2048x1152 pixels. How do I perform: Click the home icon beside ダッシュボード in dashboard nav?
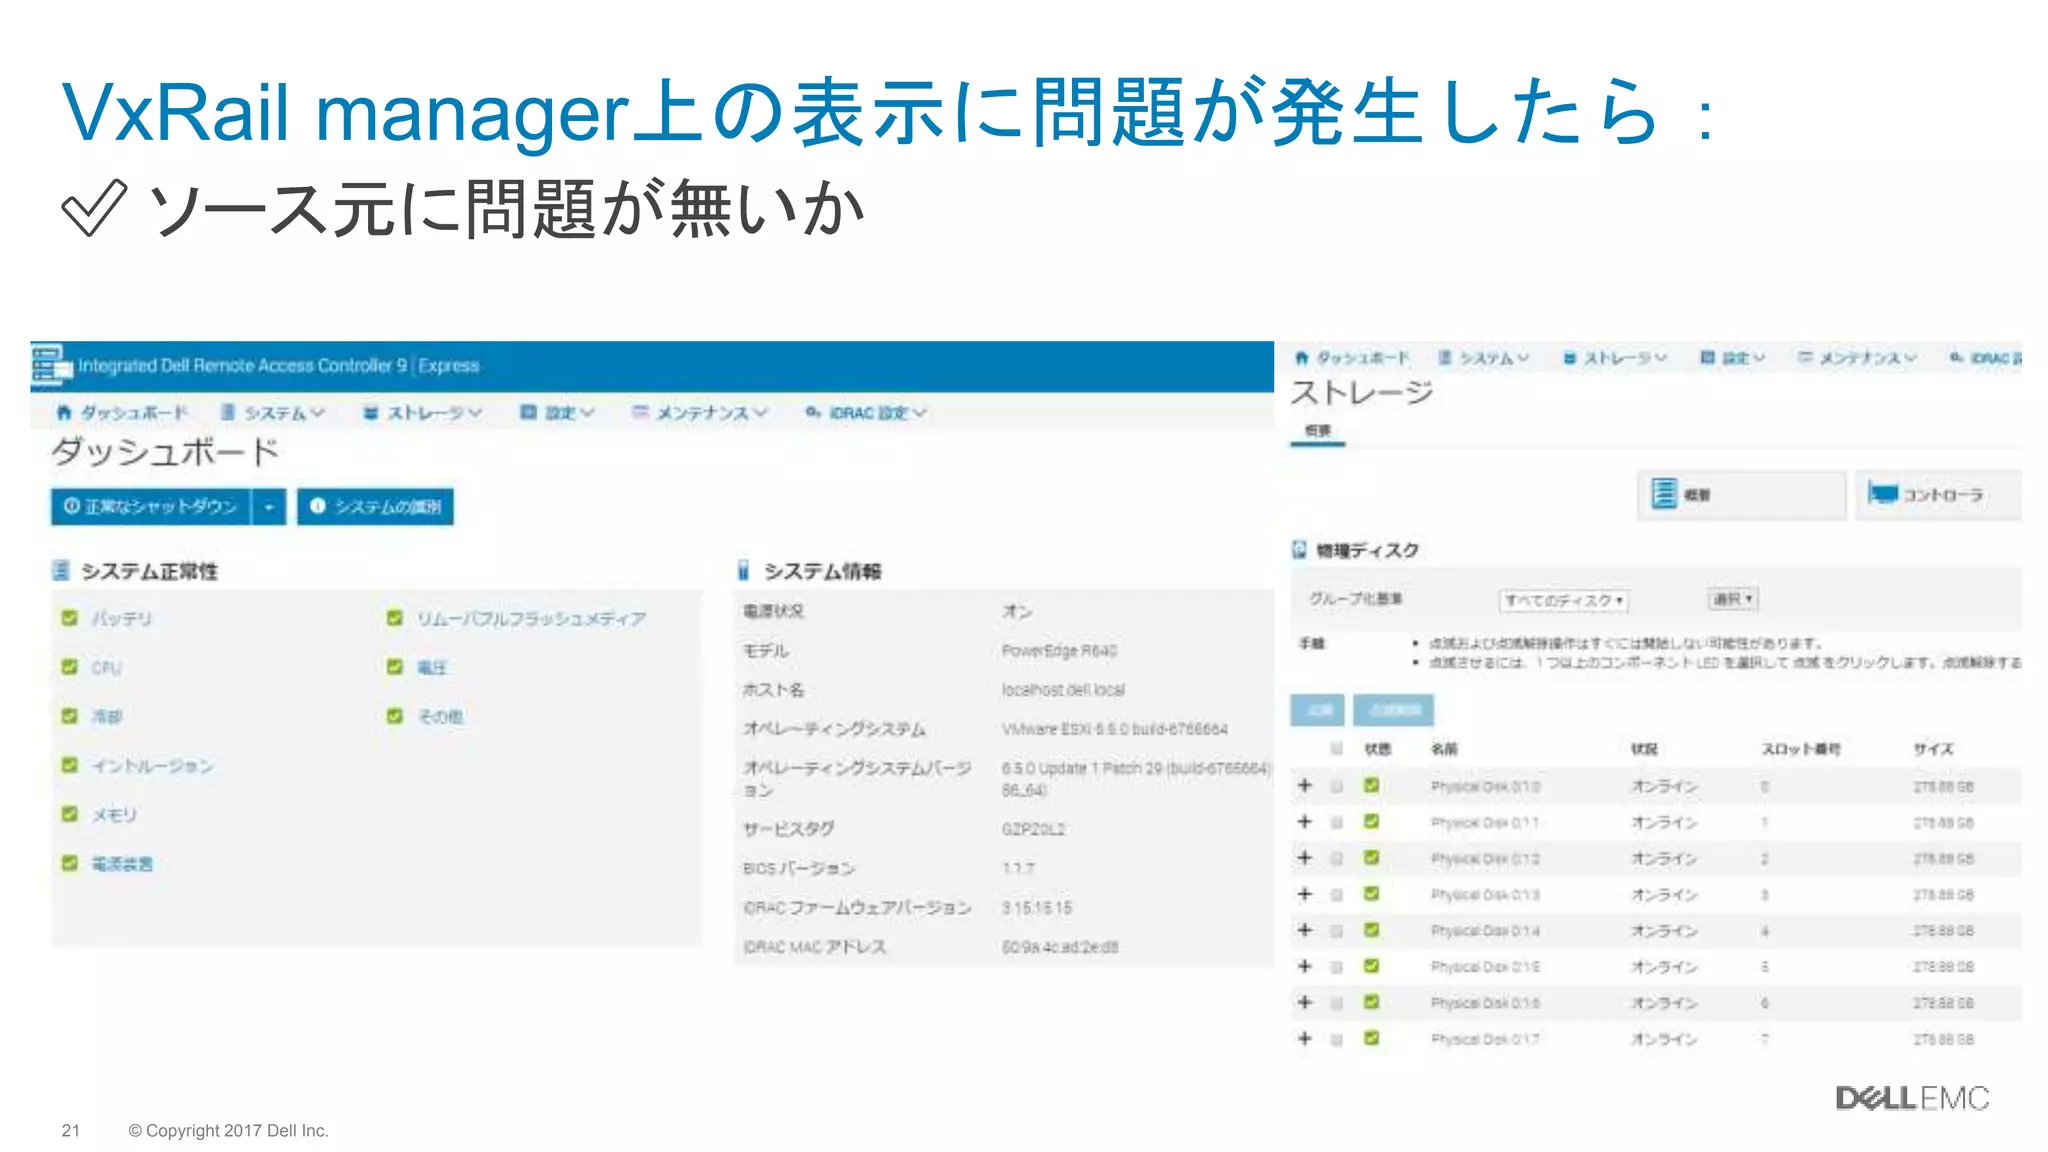click(x=64, y=412)
